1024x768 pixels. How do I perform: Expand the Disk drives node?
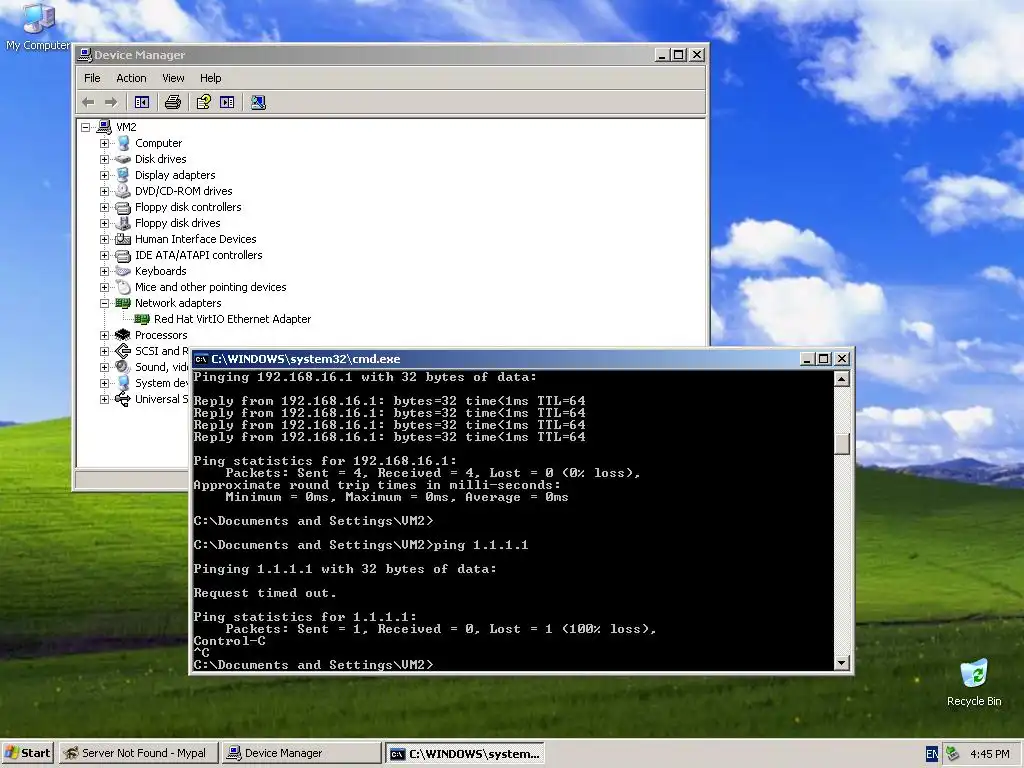point(104,159)
